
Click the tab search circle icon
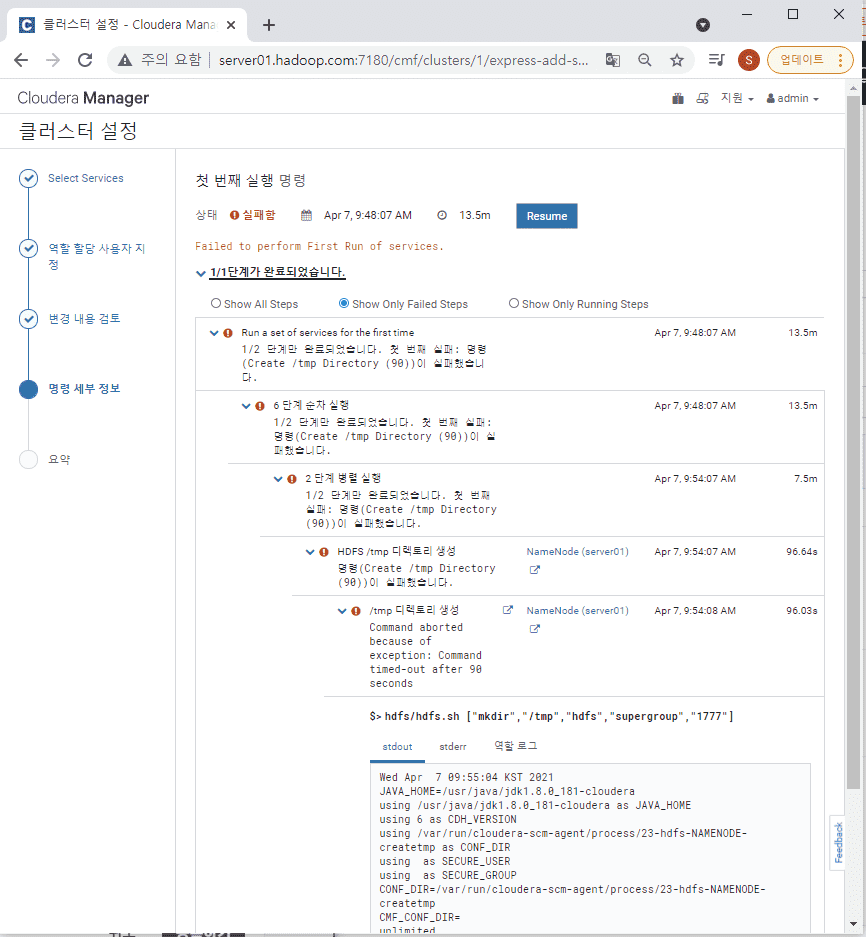[703, 25]
